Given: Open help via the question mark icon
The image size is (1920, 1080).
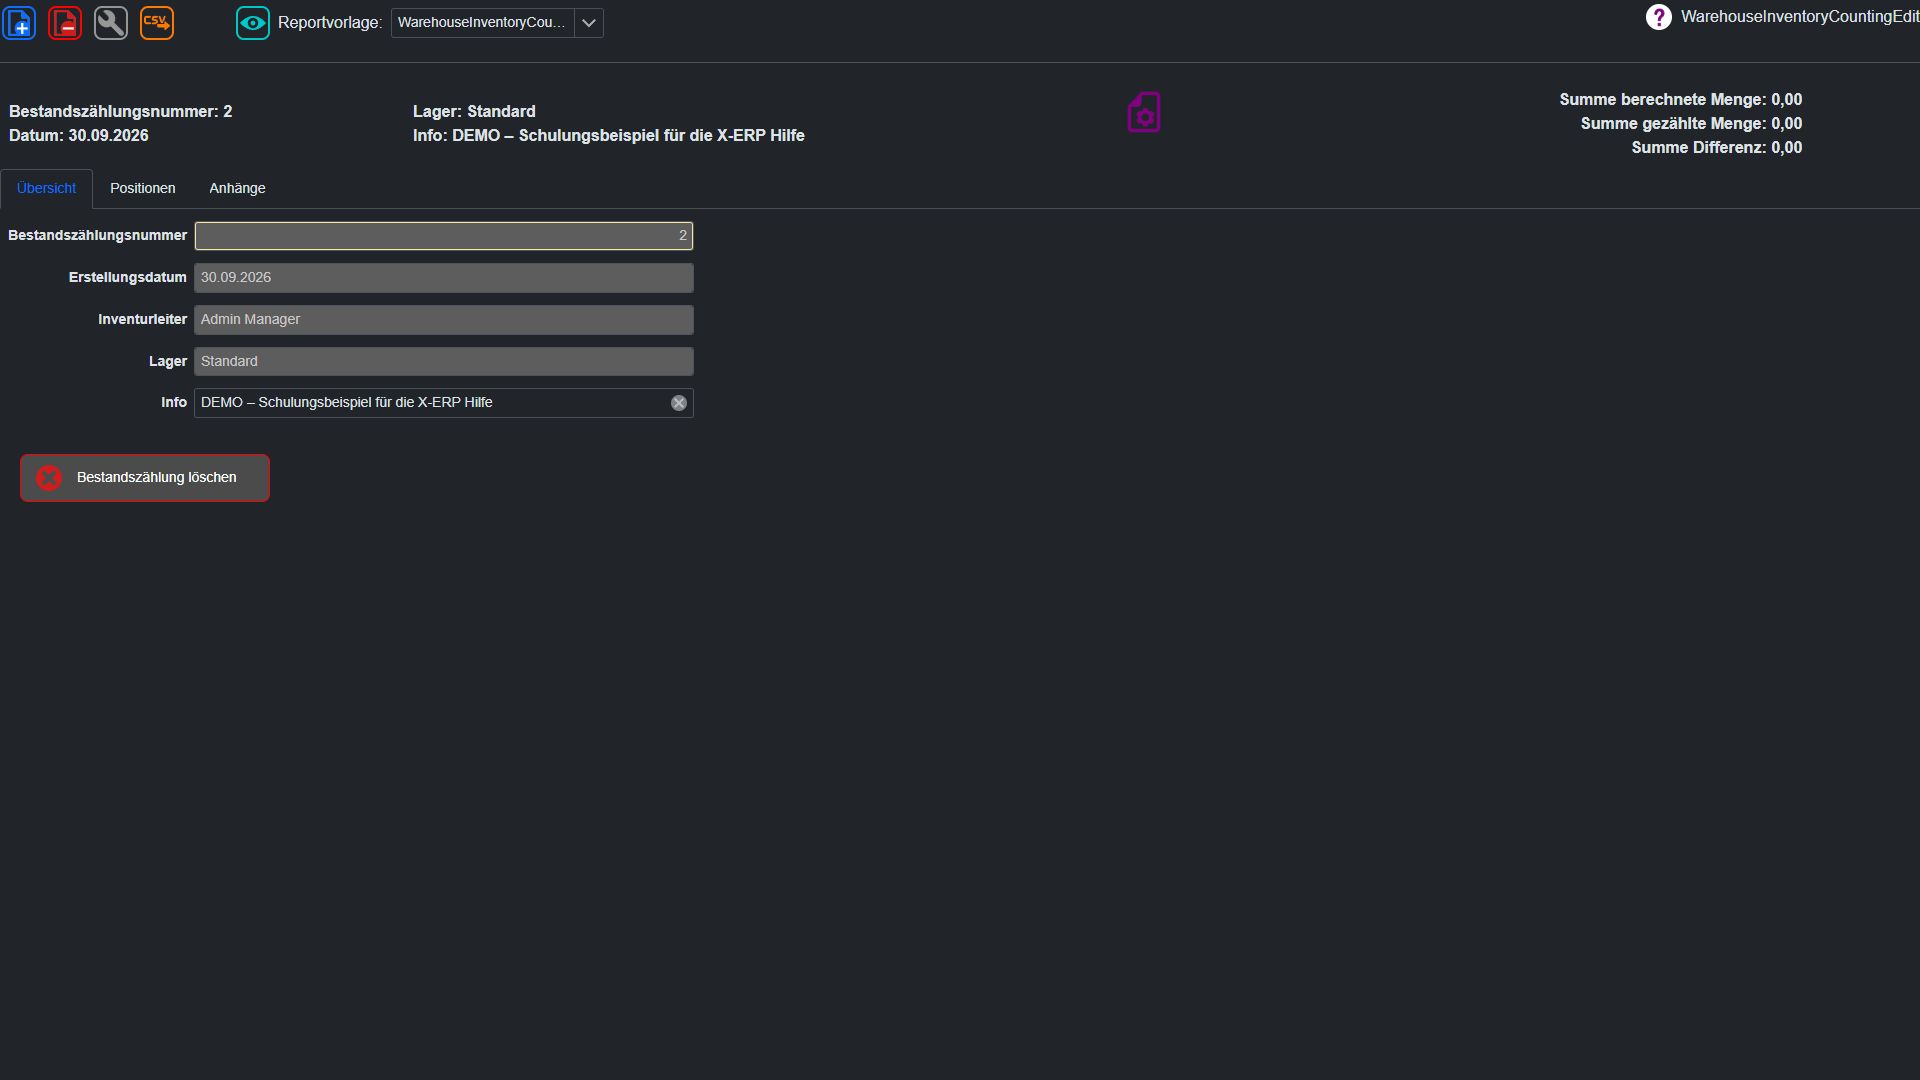Looking at the screenshot, I should click(x=1658, y=17).
